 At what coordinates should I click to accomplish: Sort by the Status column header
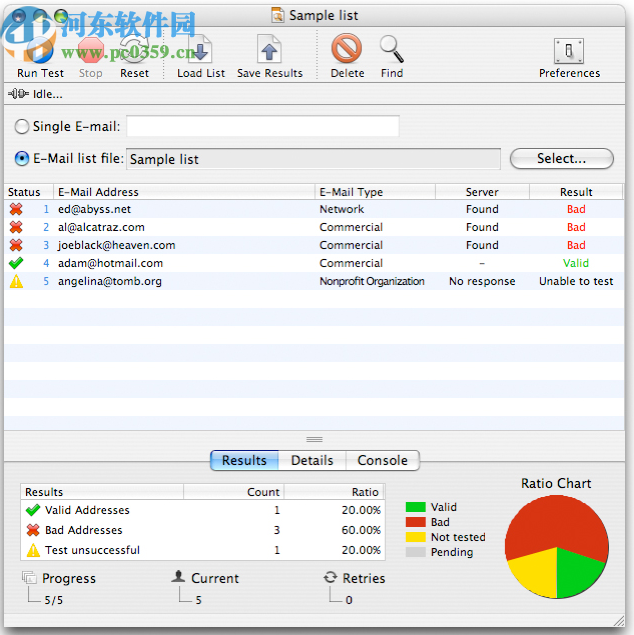tap(28, 192)
